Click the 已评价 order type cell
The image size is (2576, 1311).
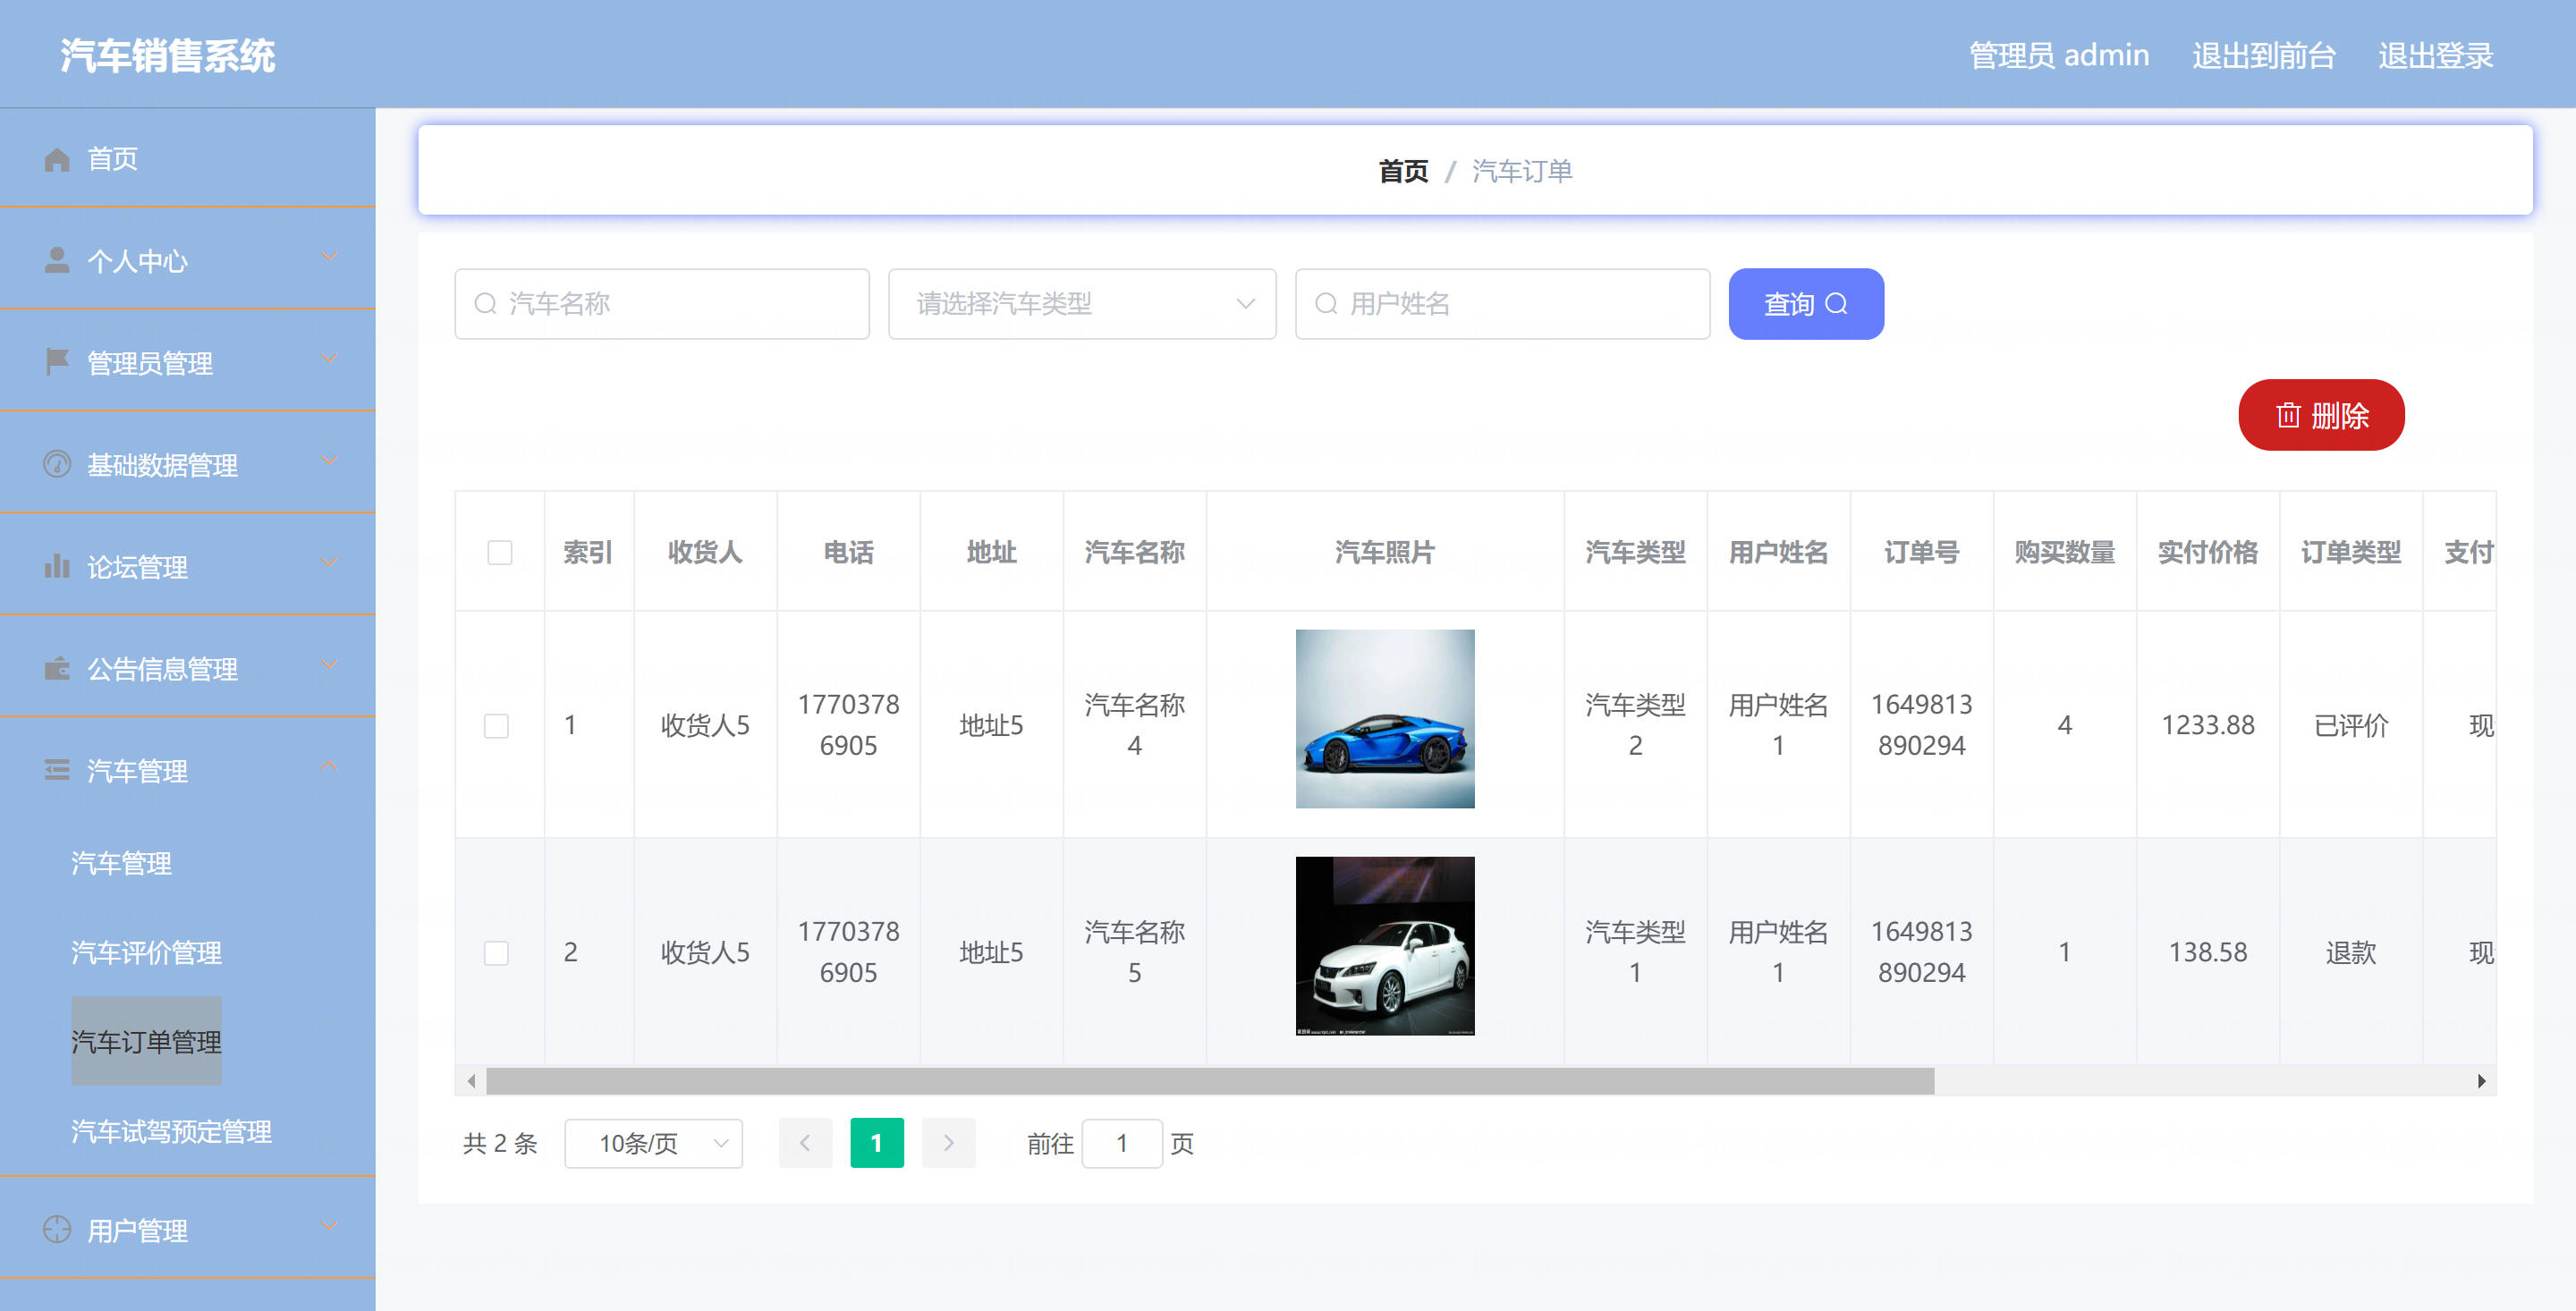pyautogui.click(x=2350, y=725)
